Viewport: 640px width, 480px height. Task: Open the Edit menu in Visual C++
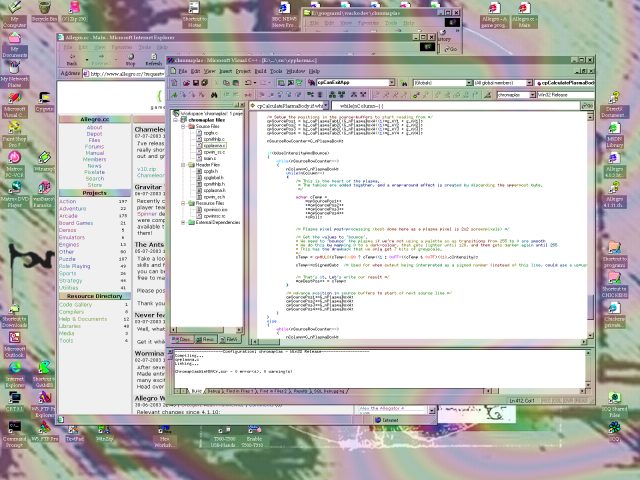(x=196, y=71)
